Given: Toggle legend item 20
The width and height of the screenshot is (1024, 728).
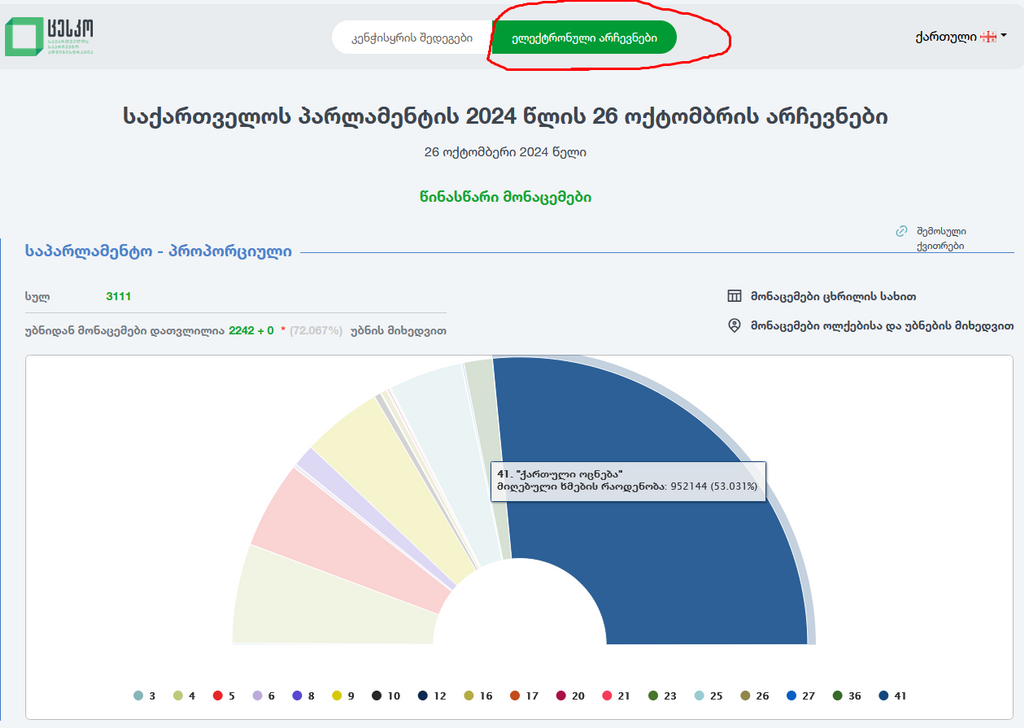Looking at the screenshot, I should [570, 695].
